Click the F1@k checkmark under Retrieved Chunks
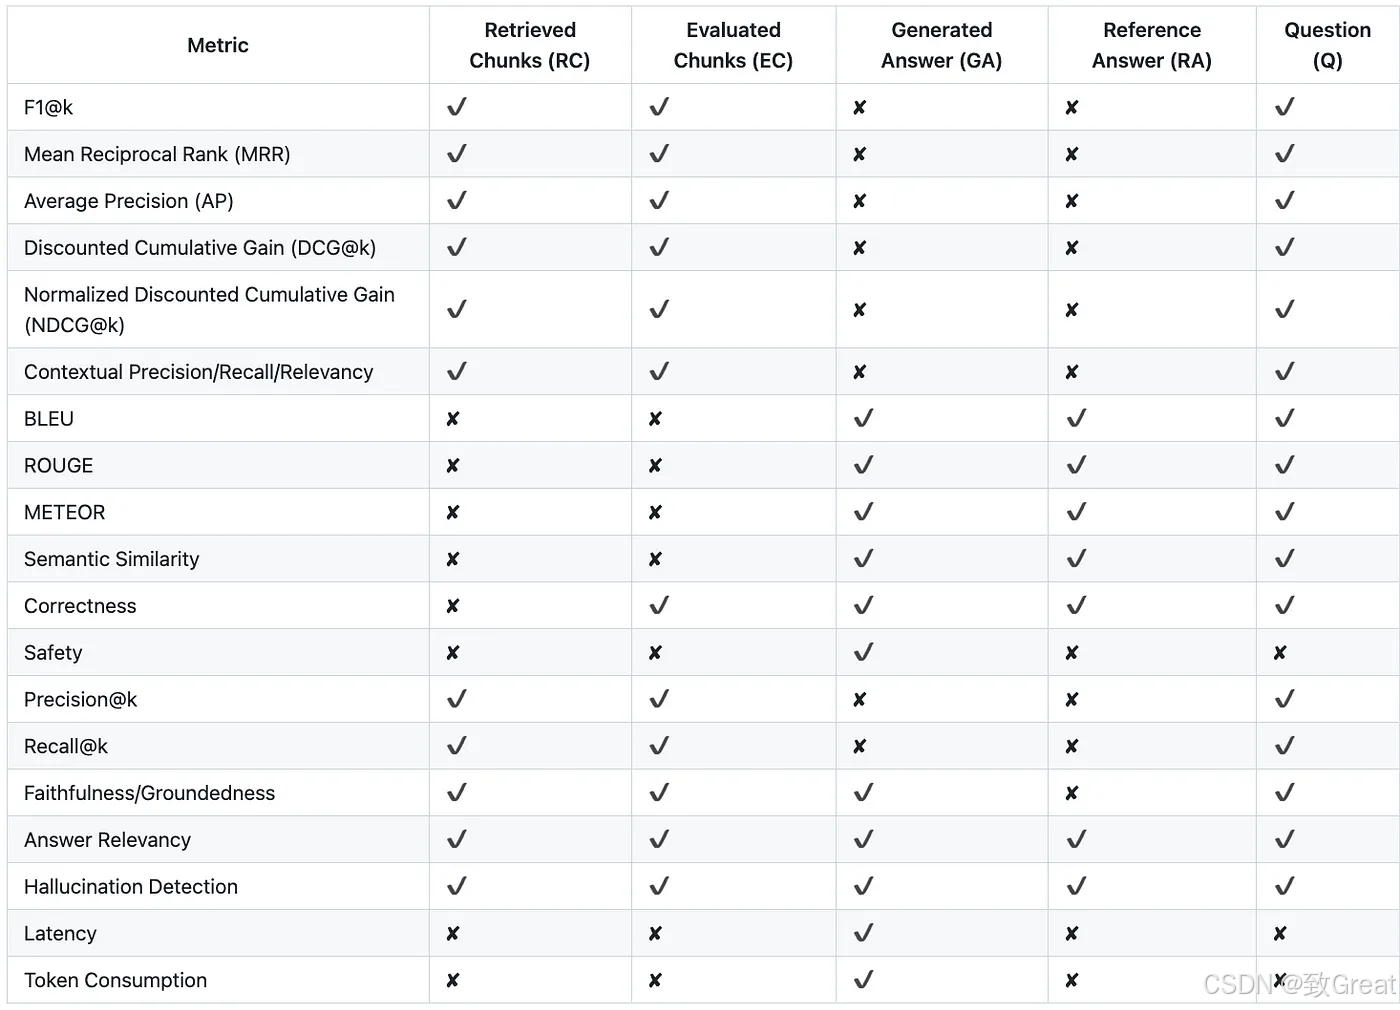This screenshot has height=1010, width=1400. (457, 107)
